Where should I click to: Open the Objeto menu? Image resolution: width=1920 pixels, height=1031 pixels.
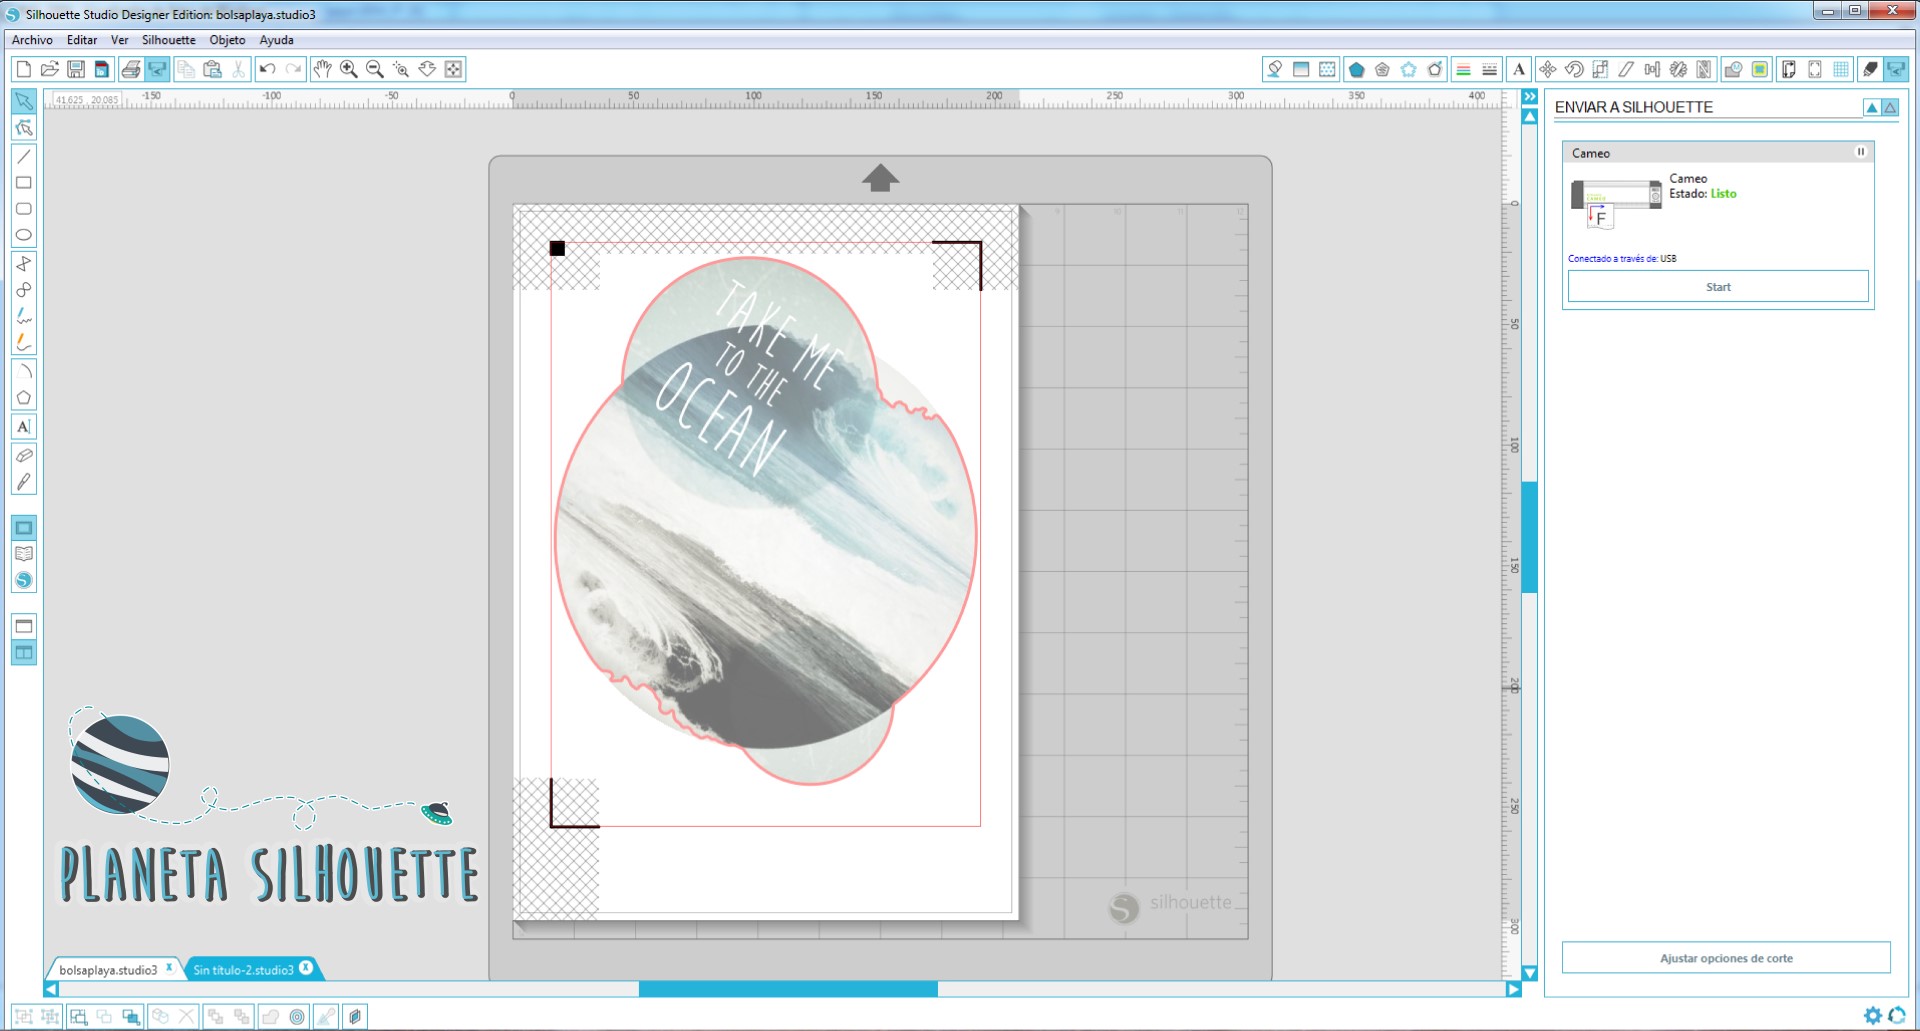tap(227, 40)
